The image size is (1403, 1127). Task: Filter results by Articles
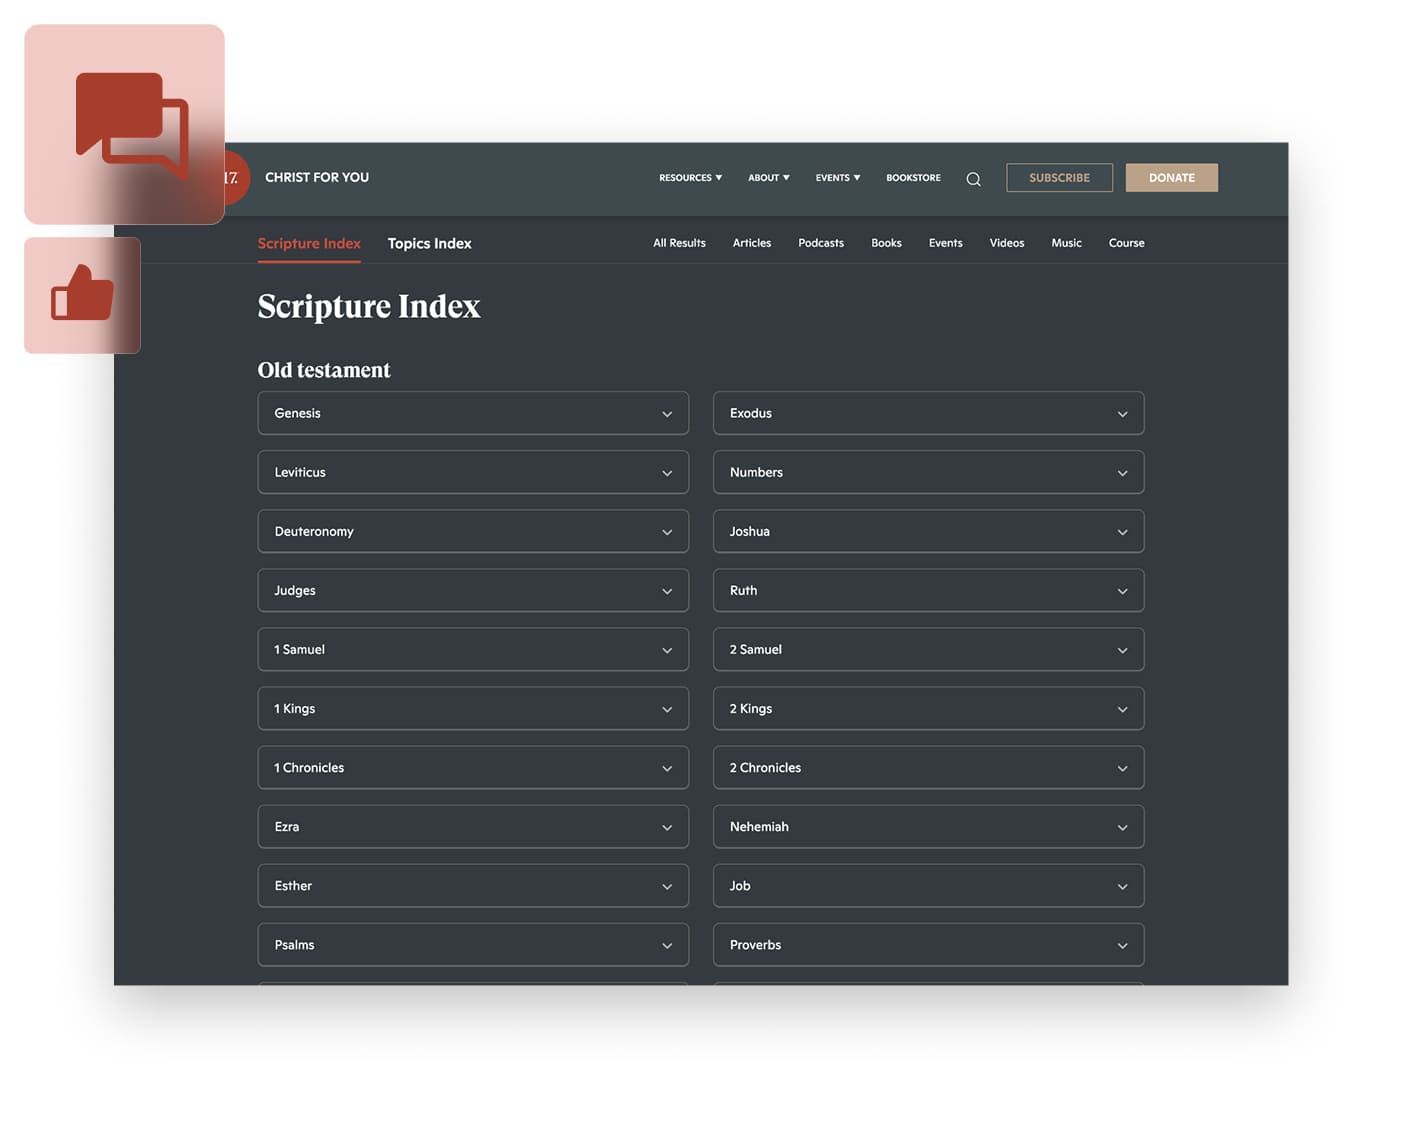click(x=752, y=243)
